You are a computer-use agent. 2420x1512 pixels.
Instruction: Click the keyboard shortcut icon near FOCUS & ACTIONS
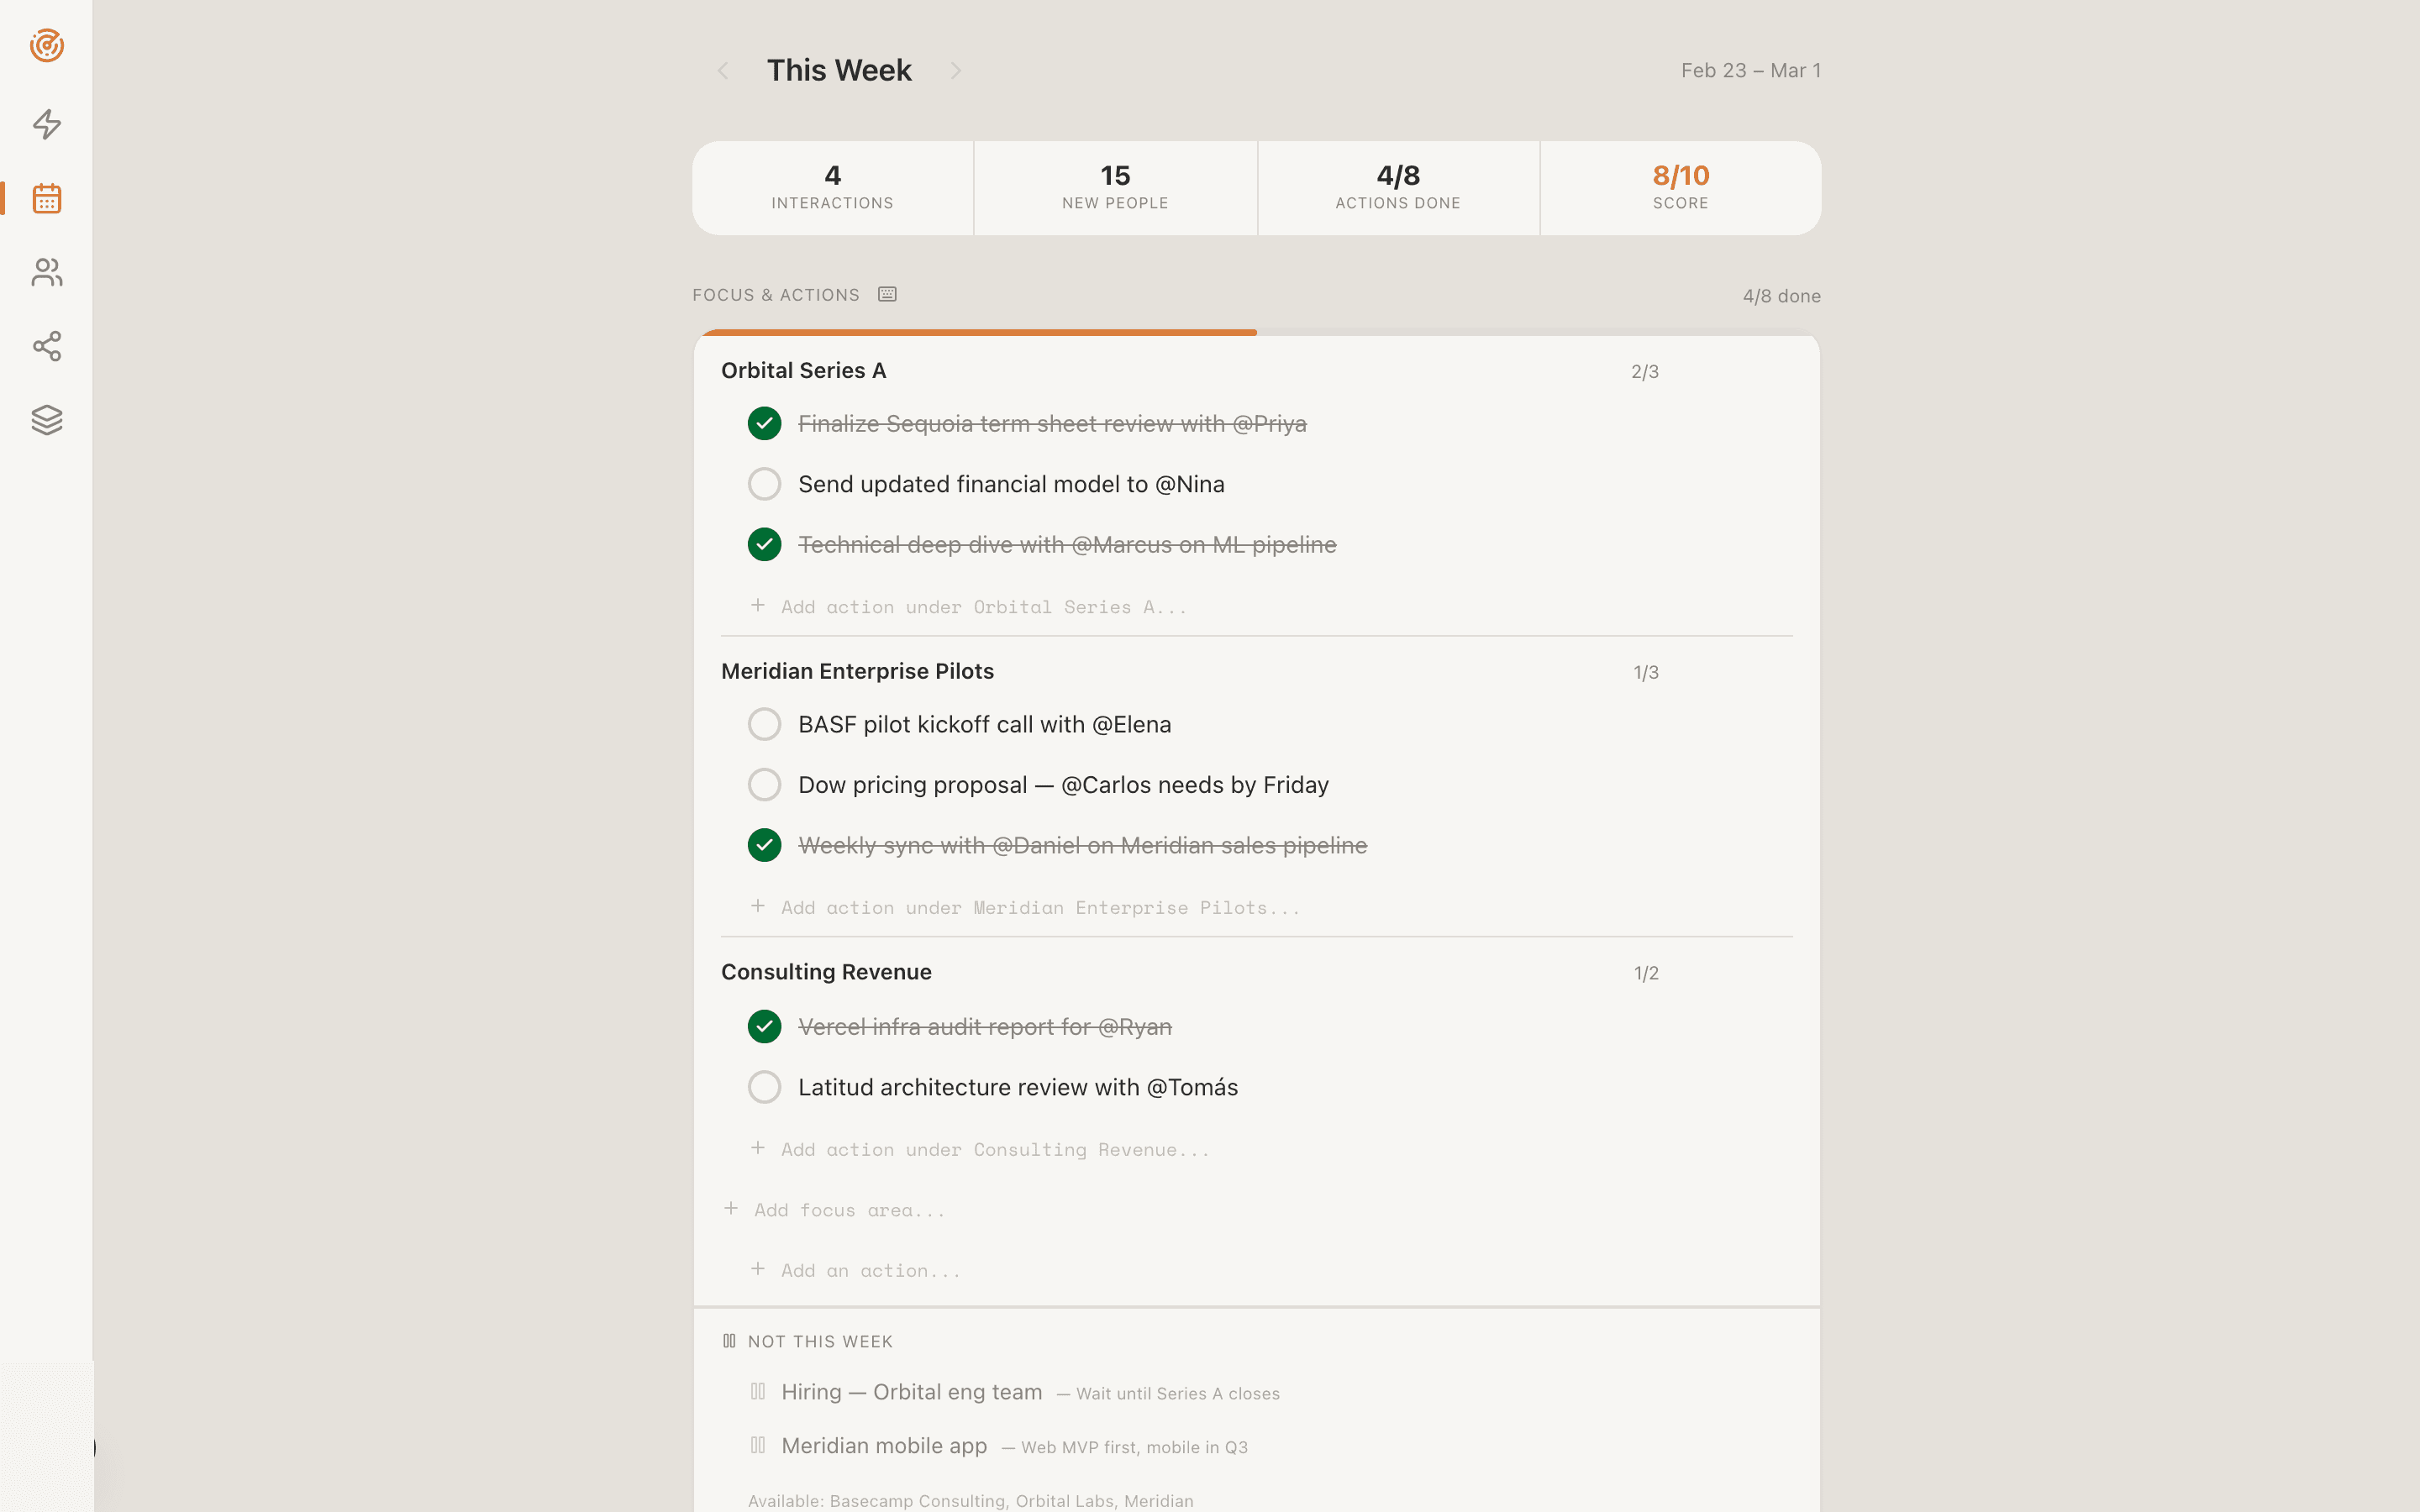click(x=887, y=293)
